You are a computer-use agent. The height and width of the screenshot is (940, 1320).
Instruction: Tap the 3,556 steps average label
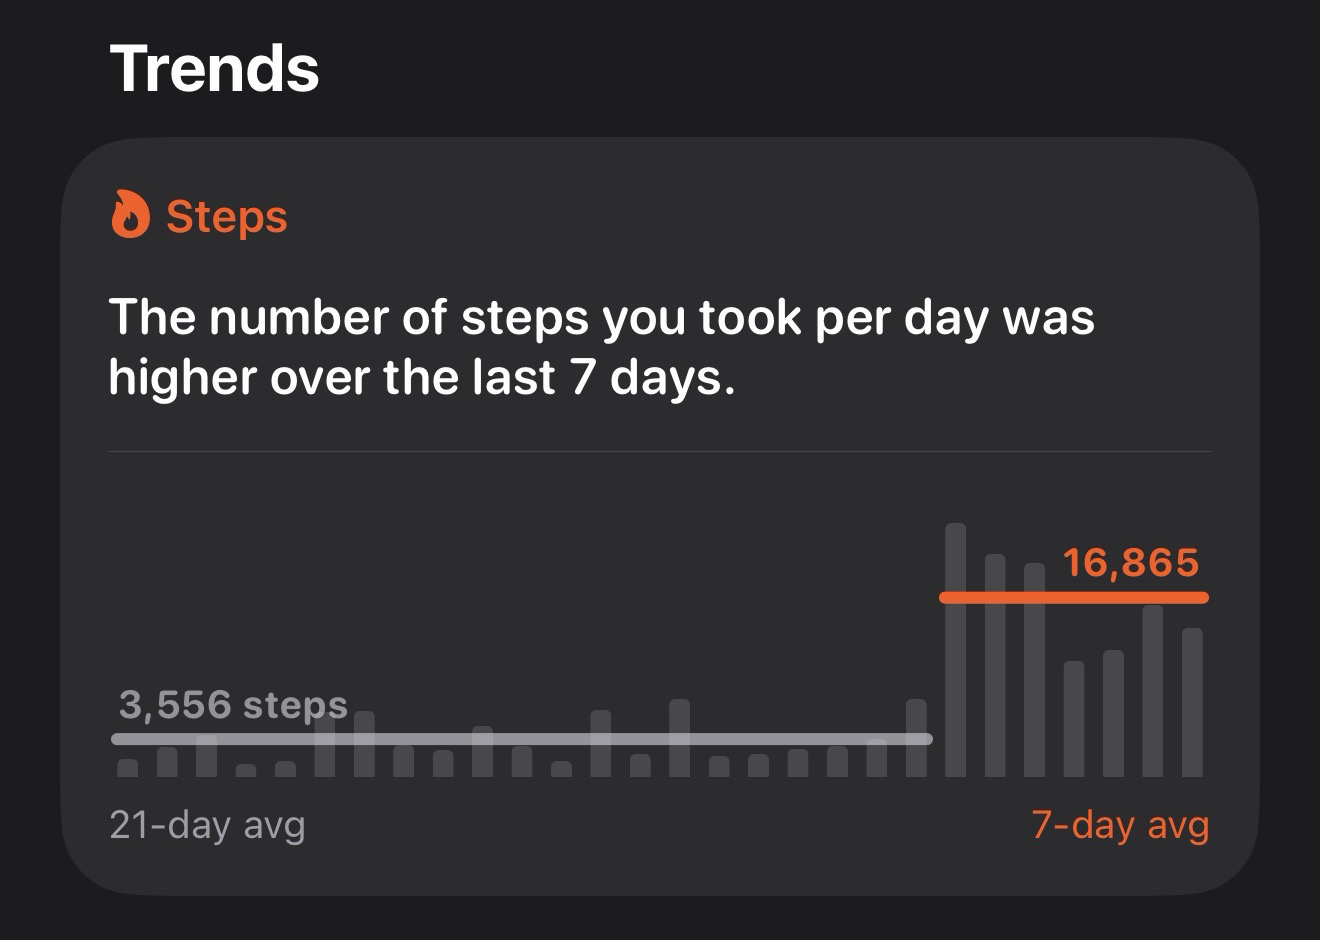(x=233, y=705)
